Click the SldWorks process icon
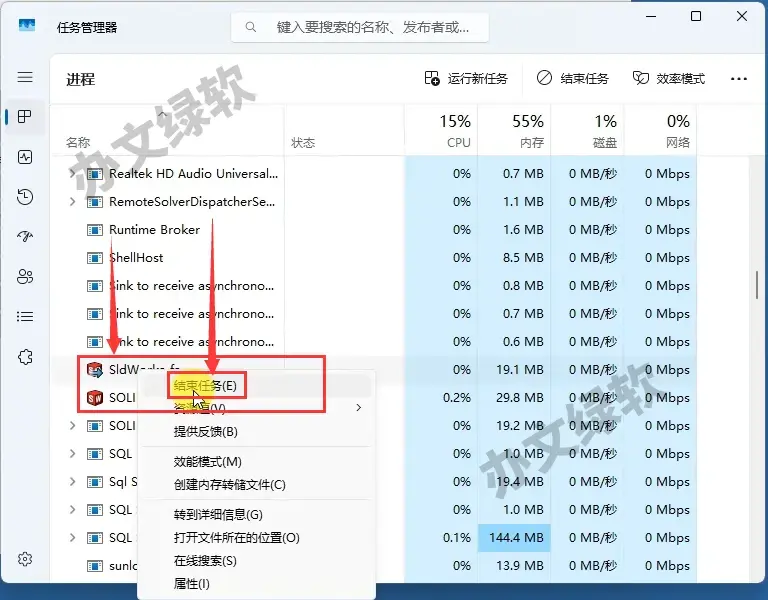 pyautogui.click(x=95, y=369)
